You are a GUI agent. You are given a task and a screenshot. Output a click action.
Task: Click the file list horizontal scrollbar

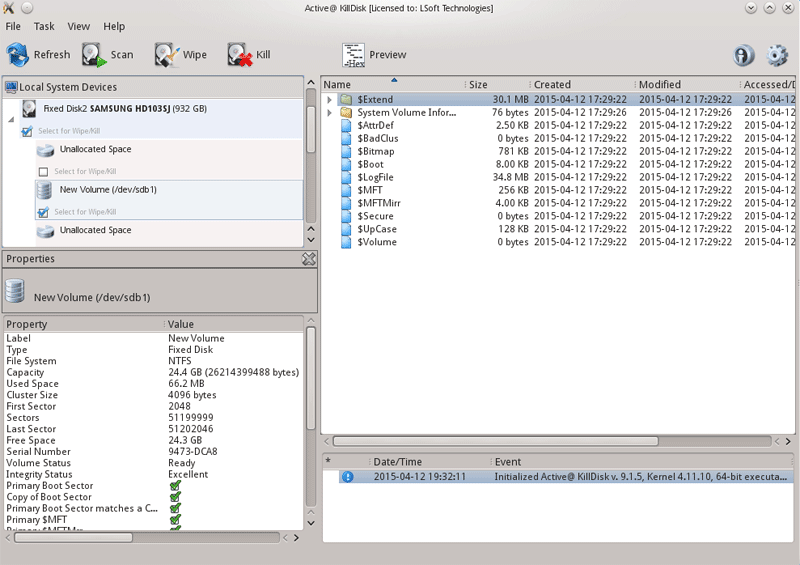(495, 441)
